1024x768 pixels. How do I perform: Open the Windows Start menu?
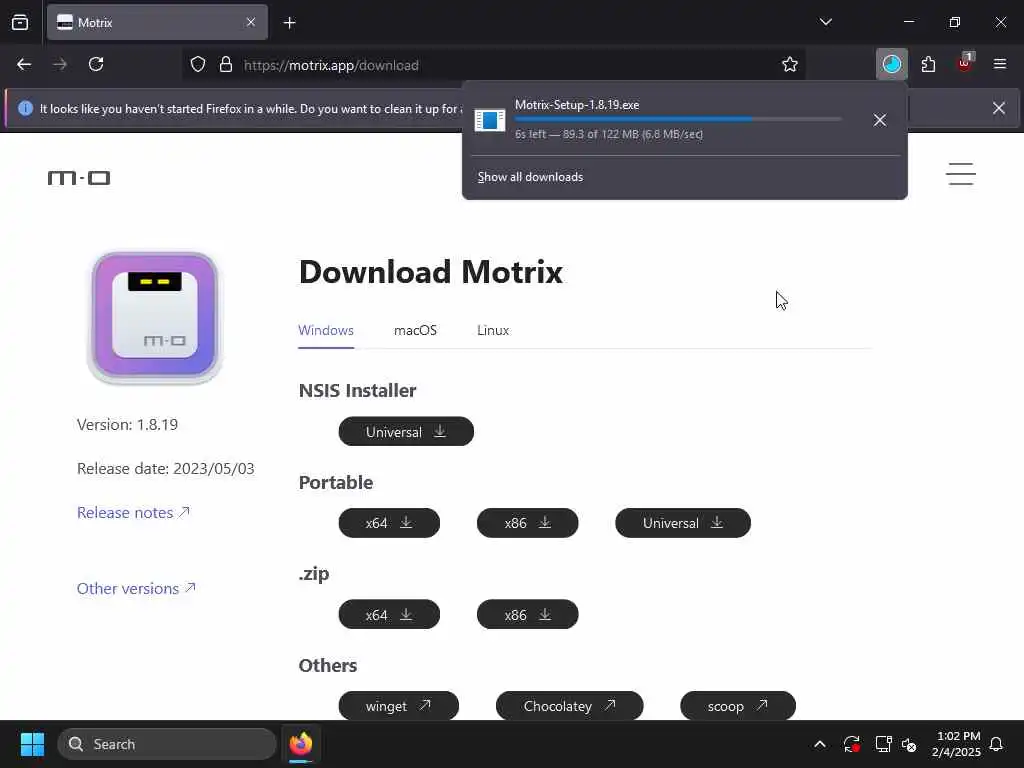(x=32, y=744)
